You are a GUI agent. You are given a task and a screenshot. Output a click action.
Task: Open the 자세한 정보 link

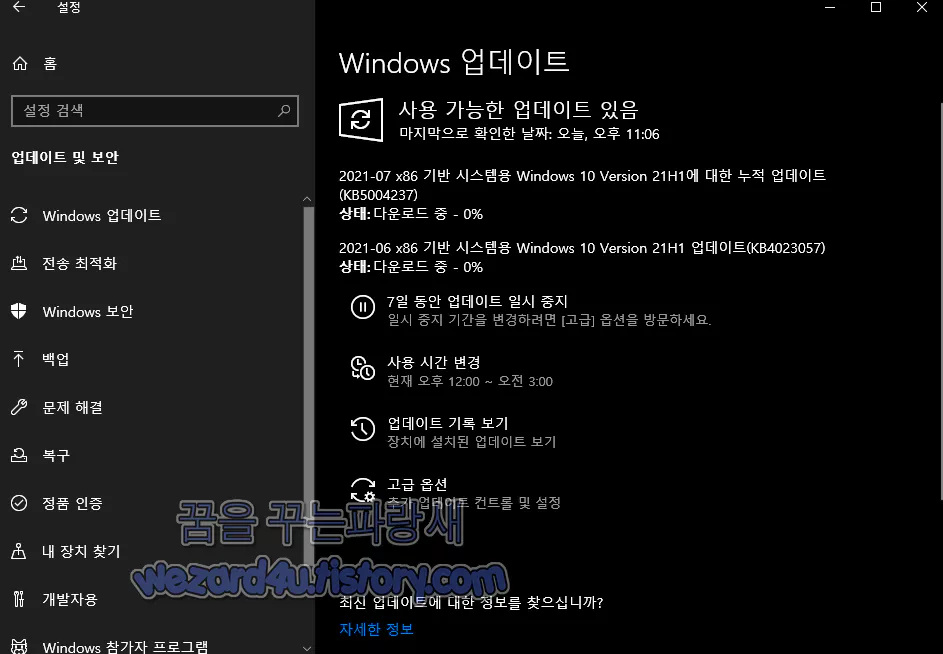pos(375,630)
